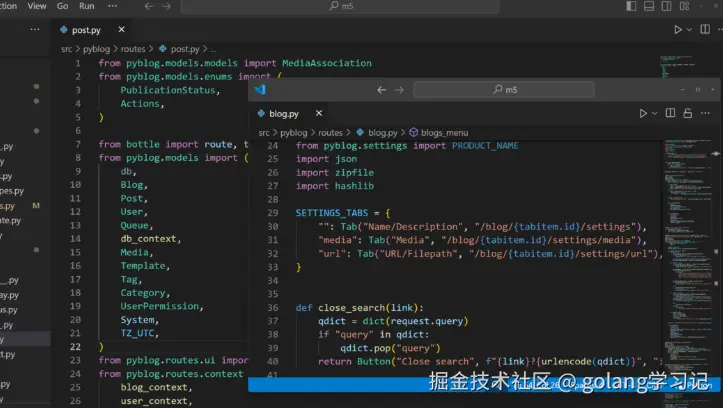Screen dimensions: 723x408
Task: Close the post.py tab
Action: coord(121,30)
